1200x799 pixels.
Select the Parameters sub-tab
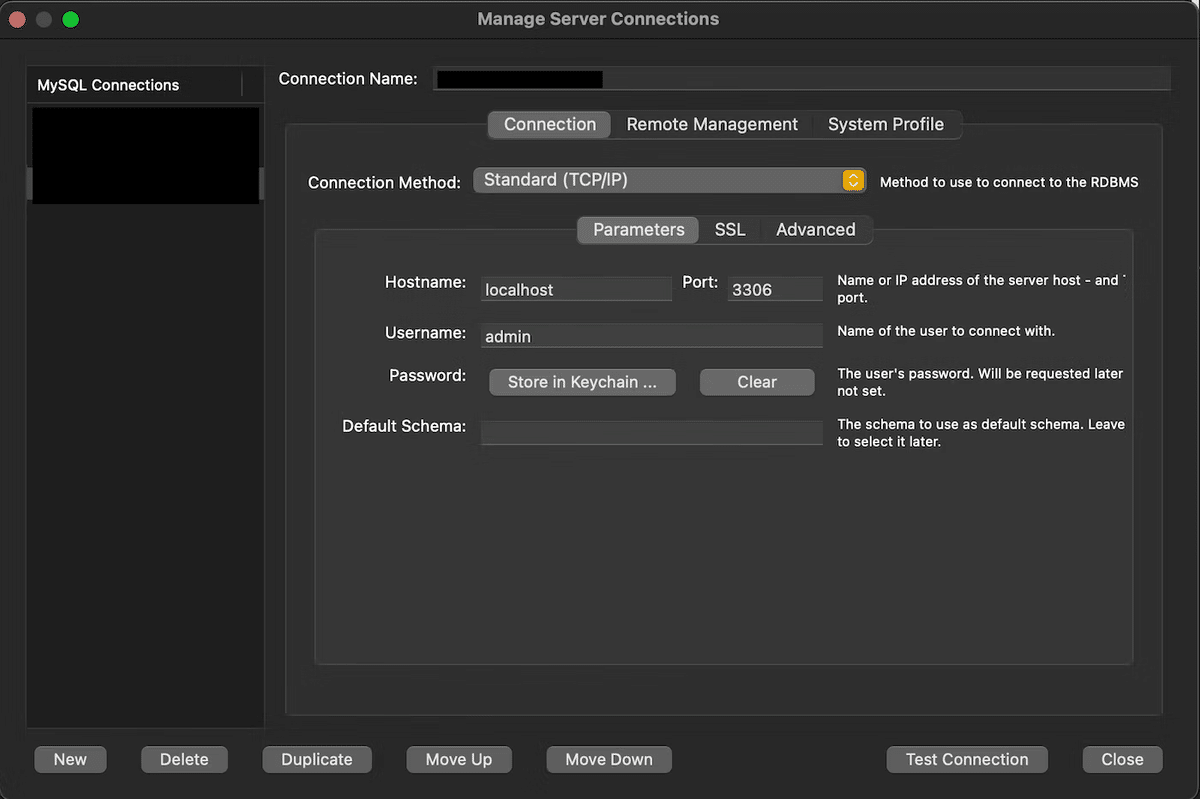pos(639,229)
